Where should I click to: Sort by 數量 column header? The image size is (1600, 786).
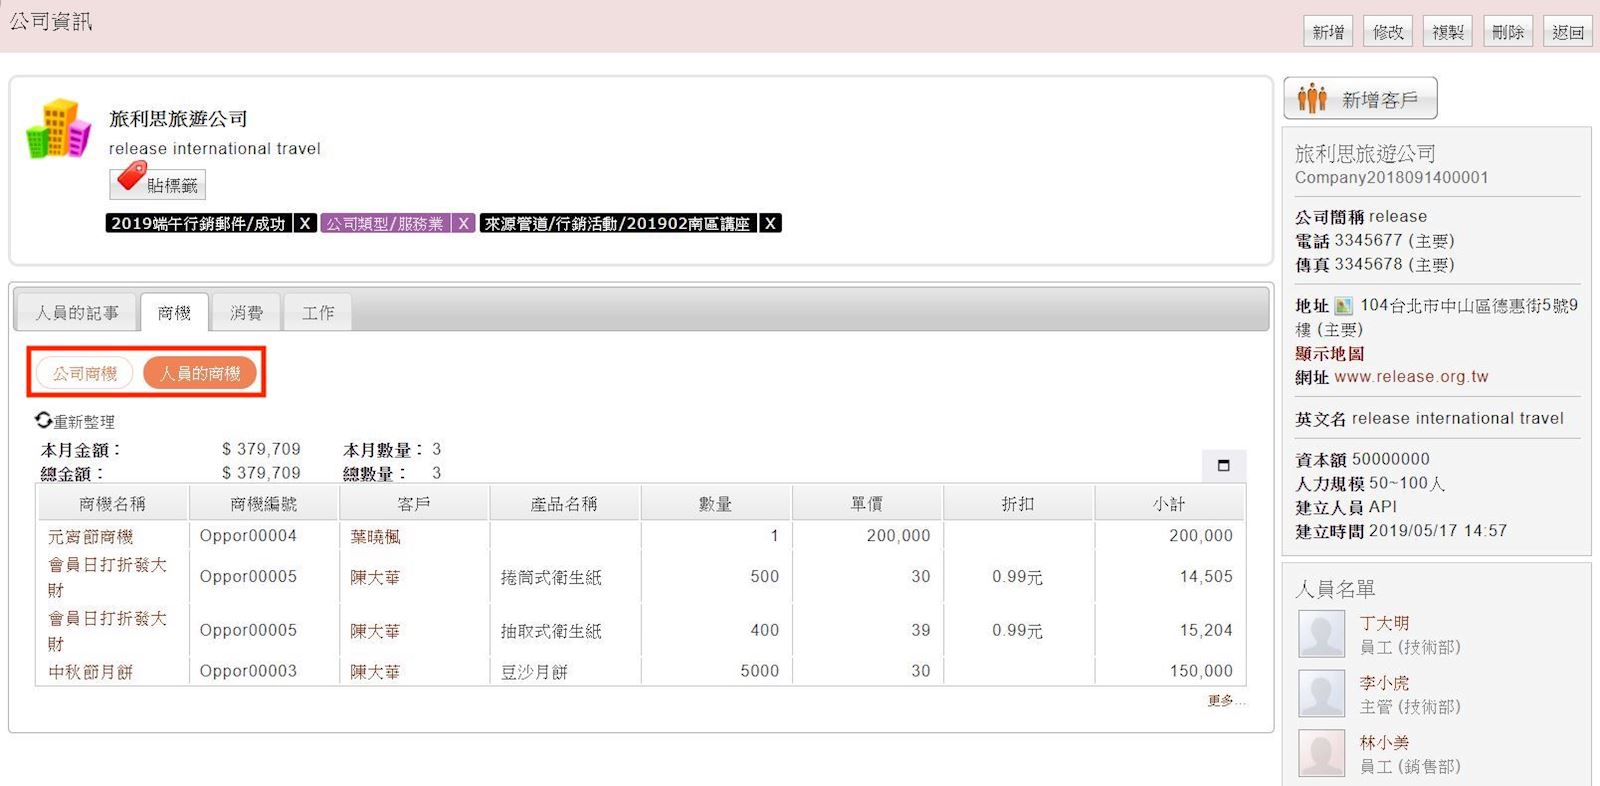click(x=716, y=504)
